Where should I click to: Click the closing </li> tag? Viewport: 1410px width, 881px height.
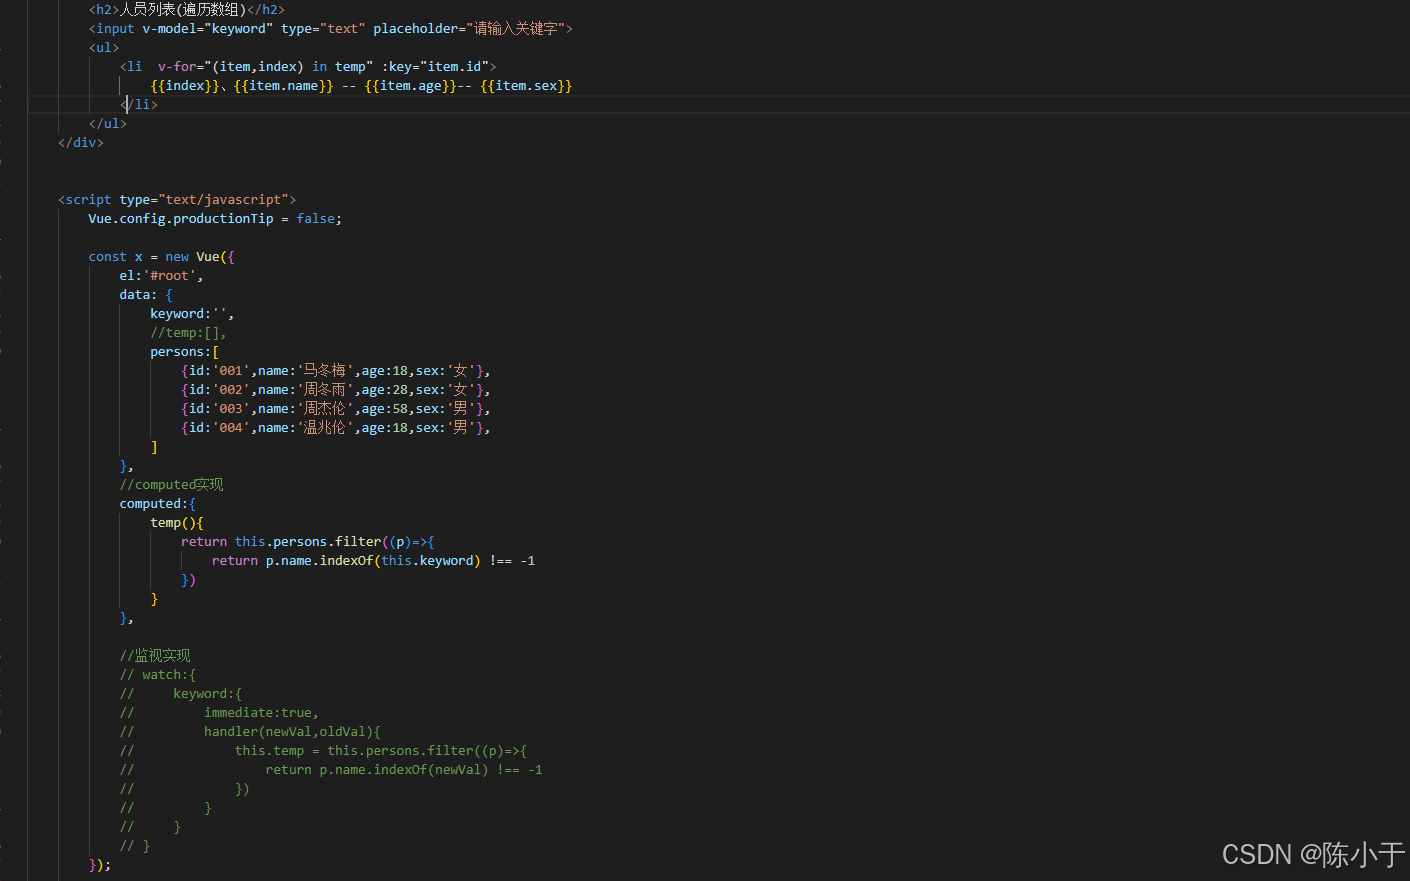pos(139,104)
